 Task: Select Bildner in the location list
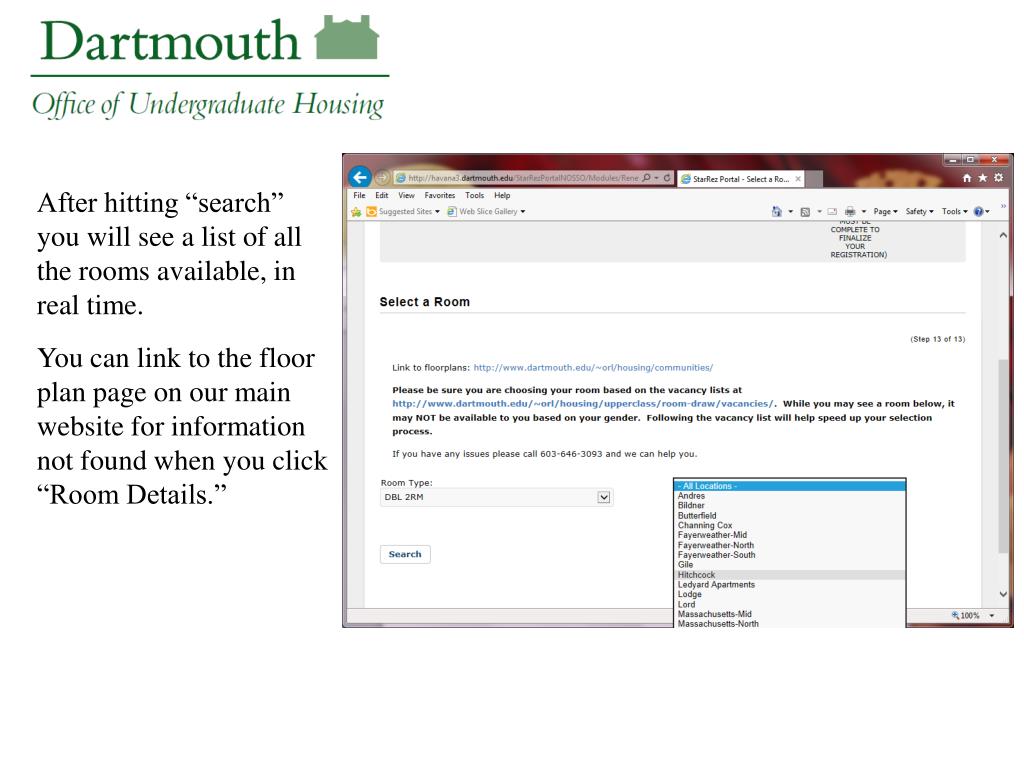(x=790, y=505)
